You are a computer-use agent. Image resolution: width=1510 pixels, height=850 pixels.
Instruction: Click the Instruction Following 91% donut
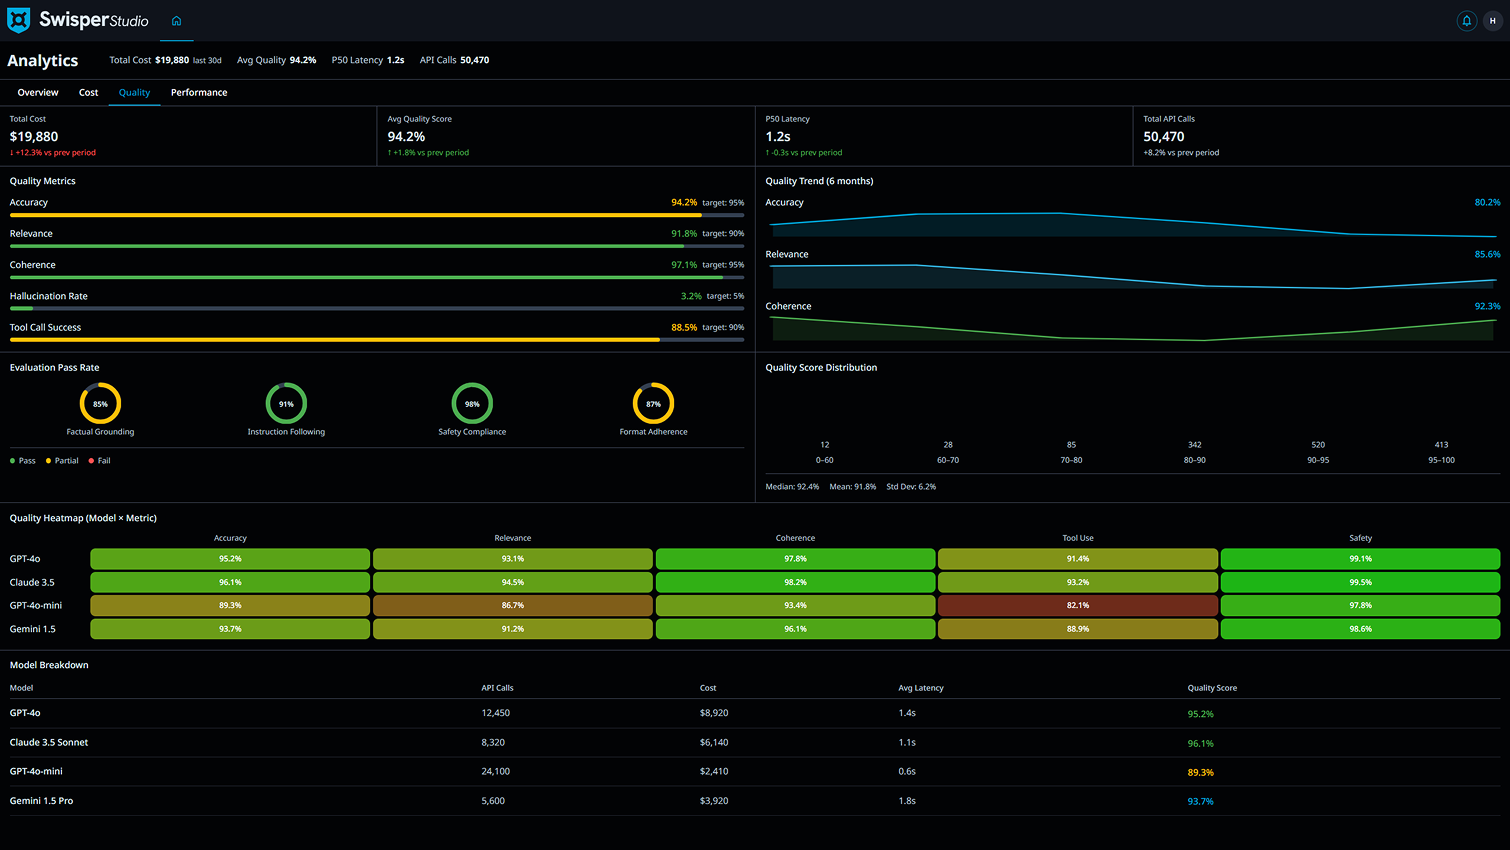286,404
